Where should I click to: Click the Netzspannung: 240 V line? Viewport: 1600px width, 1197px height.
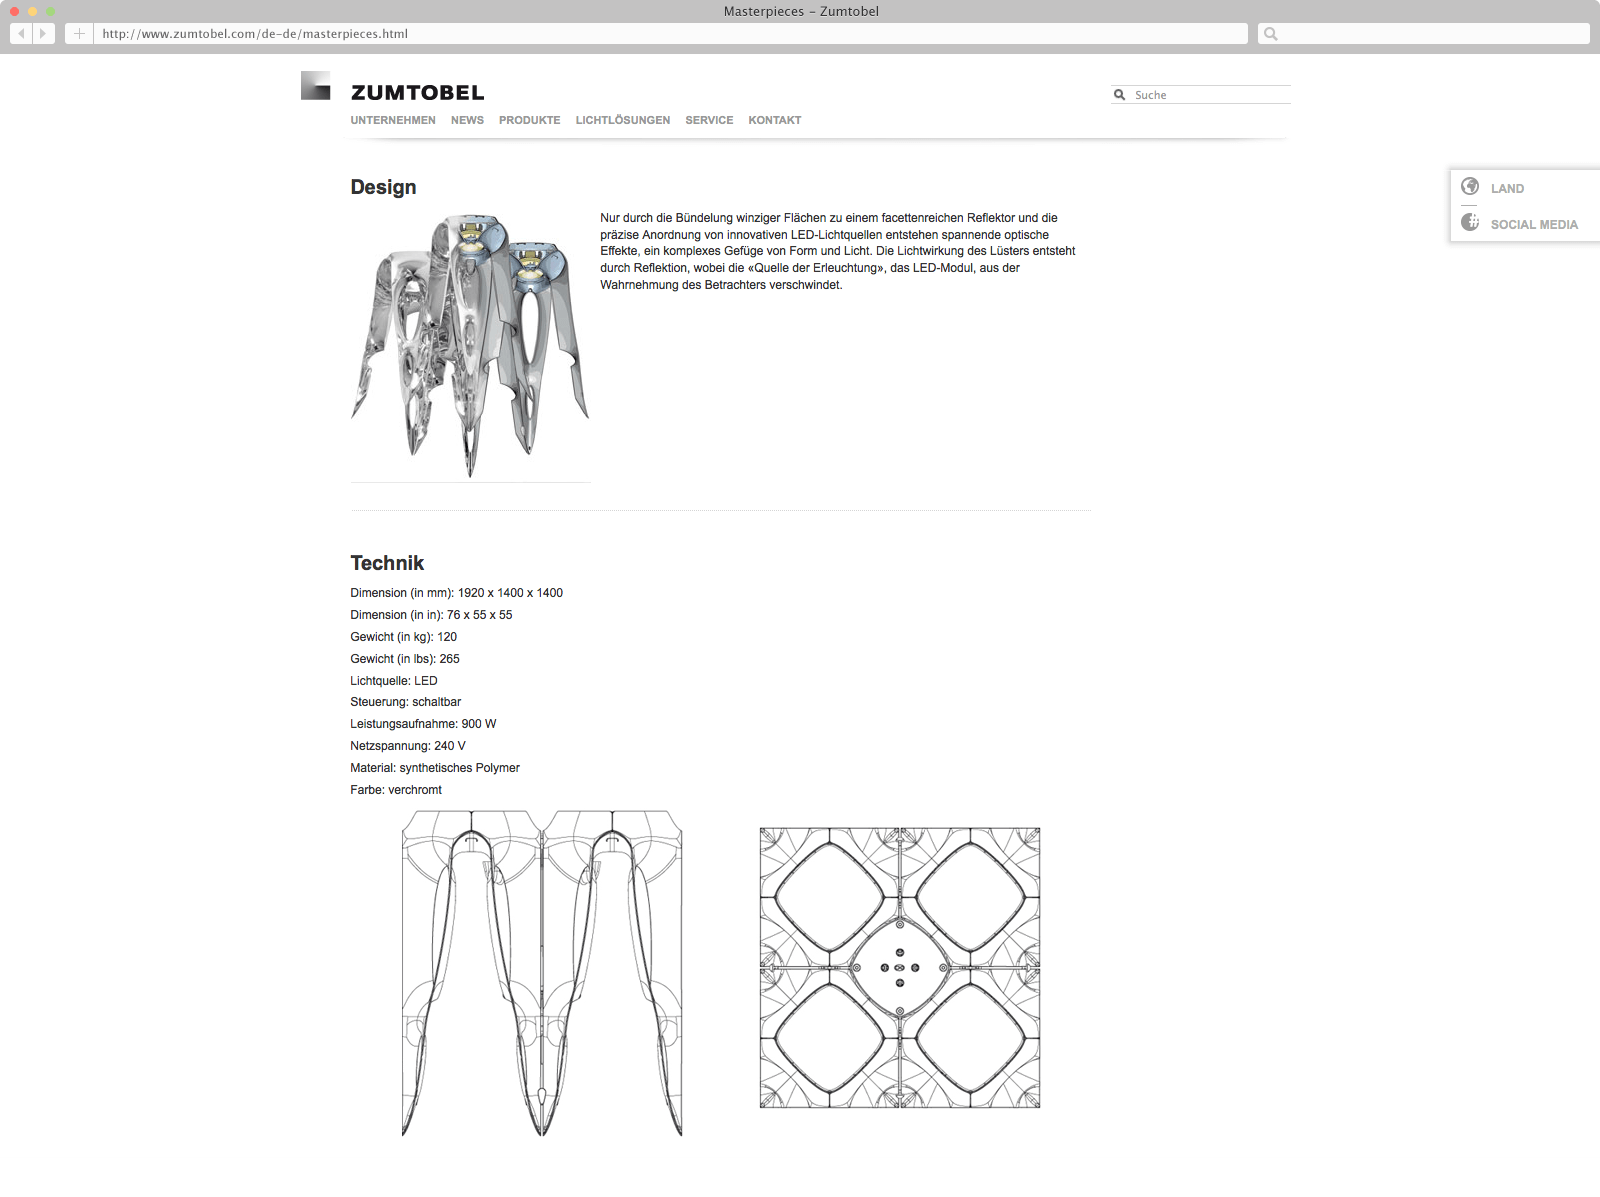[x=408, y=746]
